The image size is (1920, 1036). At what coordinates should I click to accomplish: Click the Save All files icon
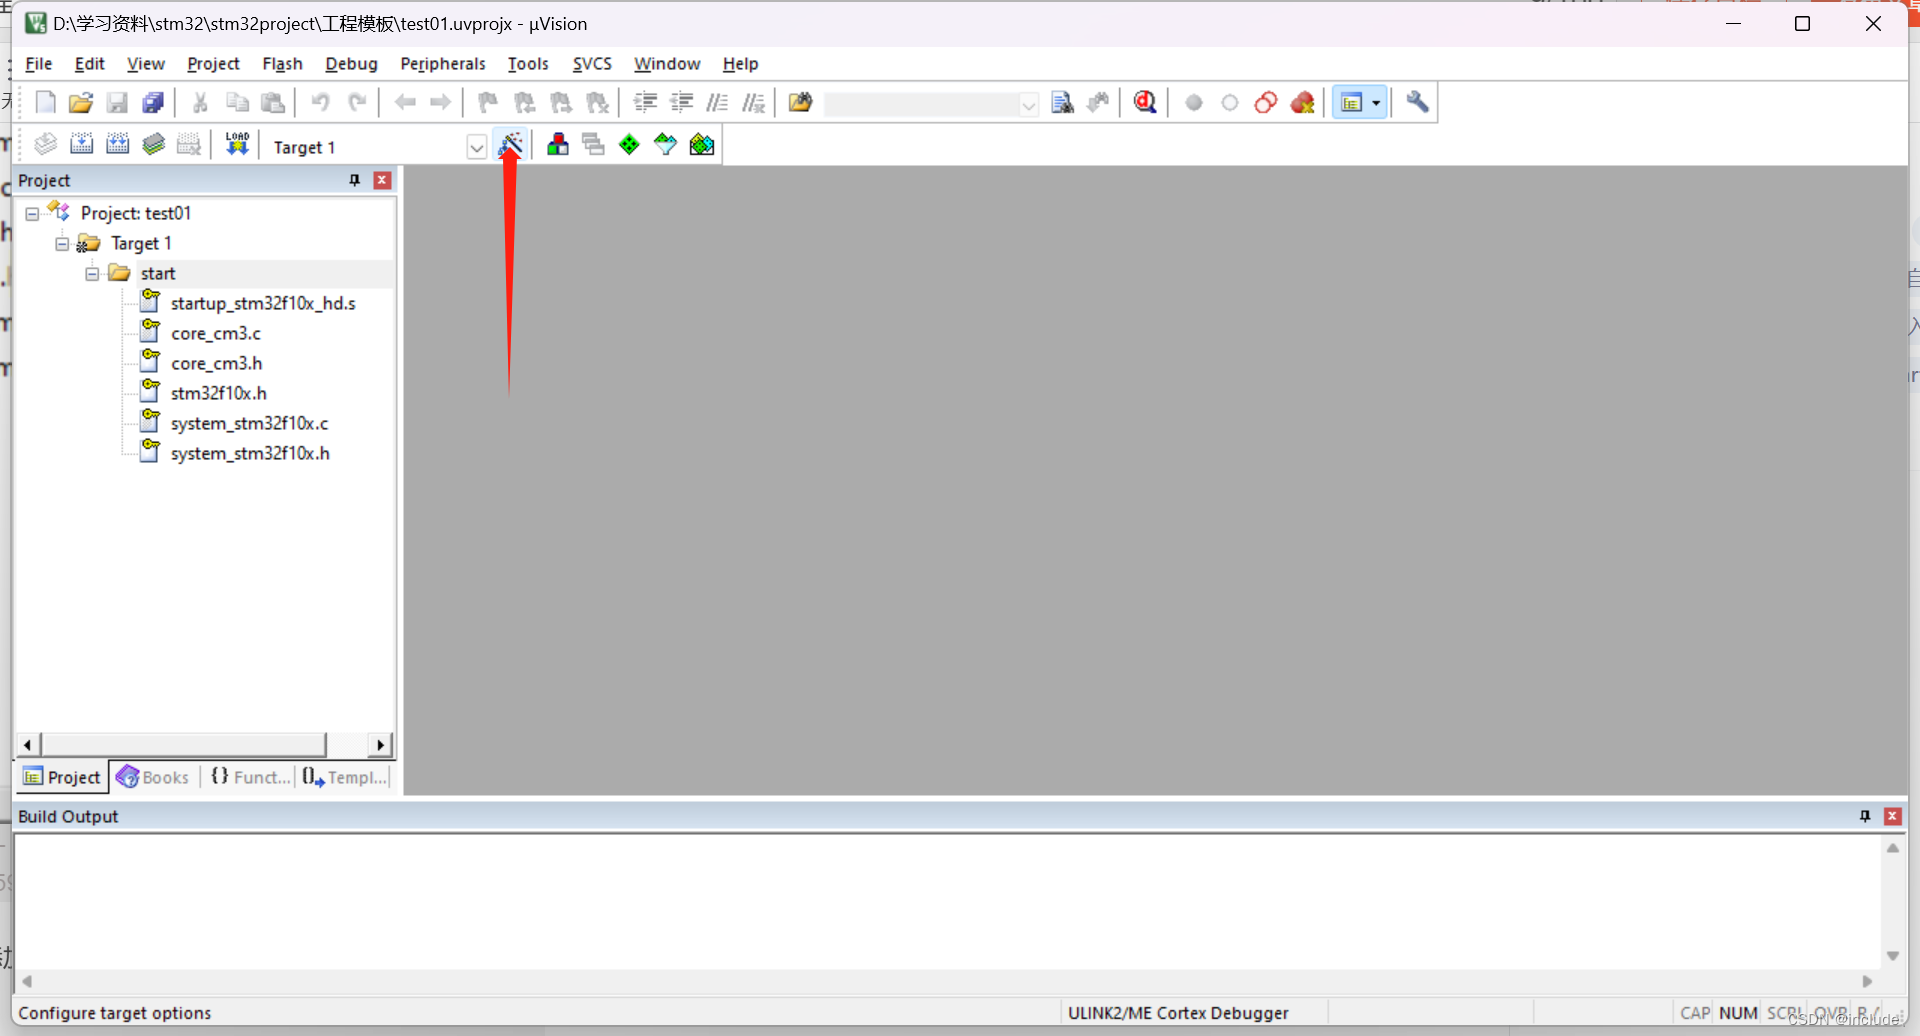tap(153, 103)
